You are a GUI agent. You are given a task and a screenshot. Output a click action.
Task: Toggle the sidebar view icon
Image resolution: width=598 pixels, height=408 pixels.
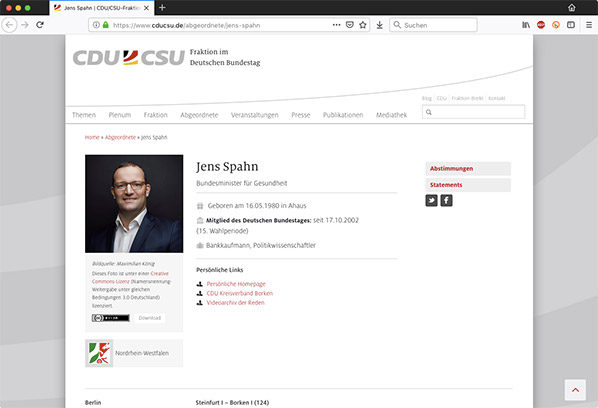(571, 25)
